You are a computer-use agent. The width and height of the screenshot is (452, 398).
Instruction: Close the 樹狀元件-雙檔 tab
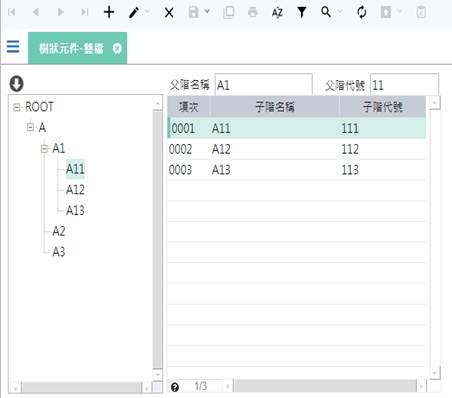tap(117, 48)
